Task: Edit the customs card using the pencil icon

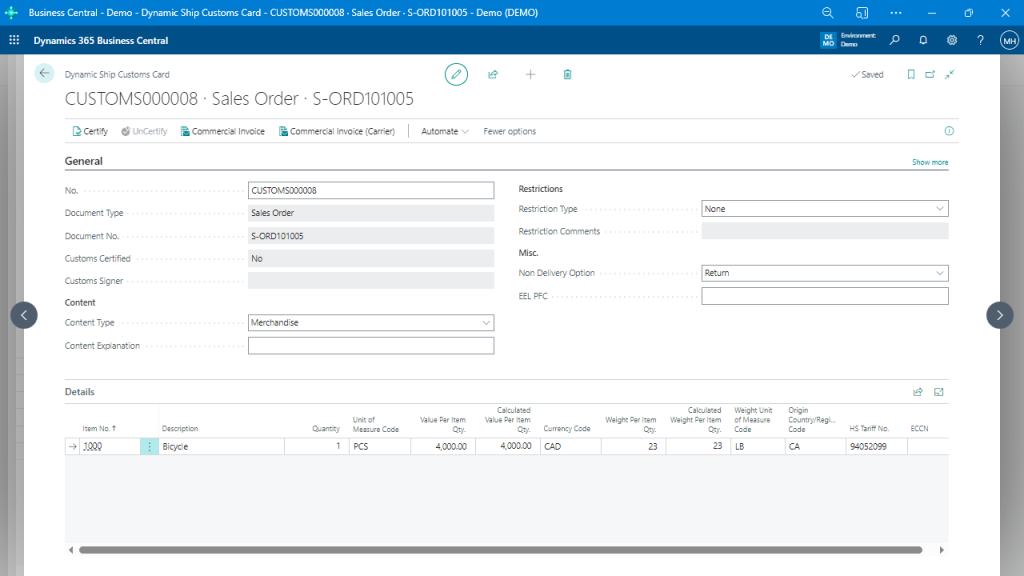Action: [456, 74]
